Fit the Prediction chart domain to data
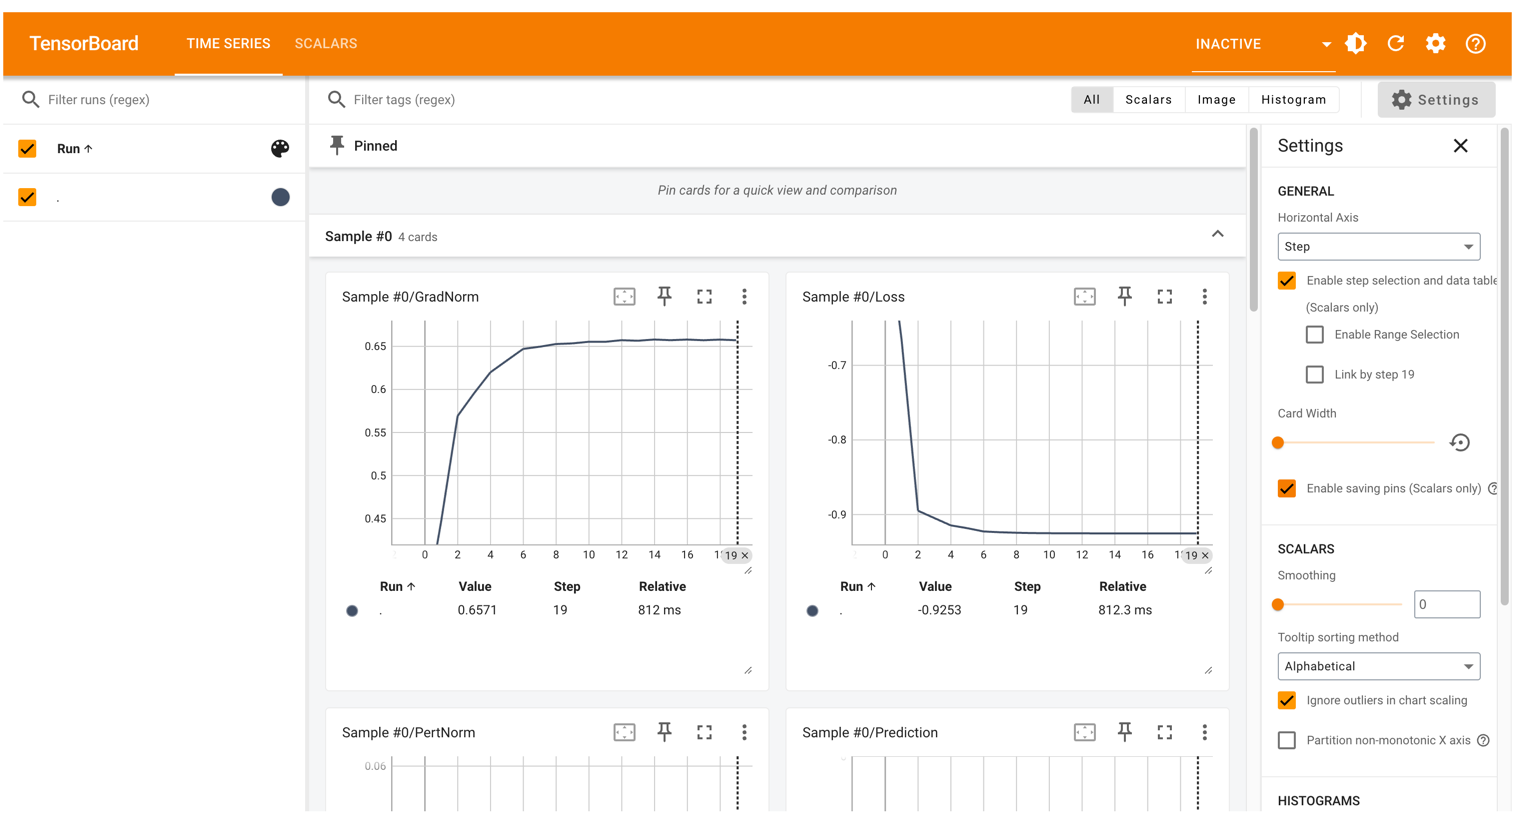This screenshot has width=1516, height=834. click(1085, 733)
